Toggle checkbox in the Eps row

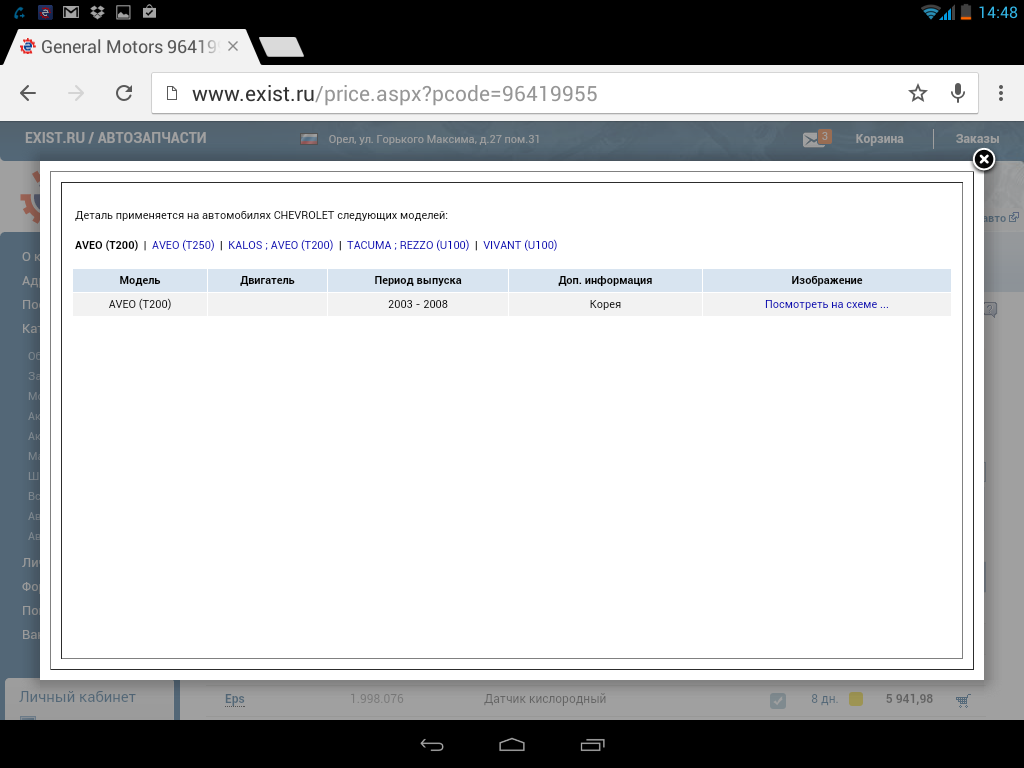[x=778, y=700]
